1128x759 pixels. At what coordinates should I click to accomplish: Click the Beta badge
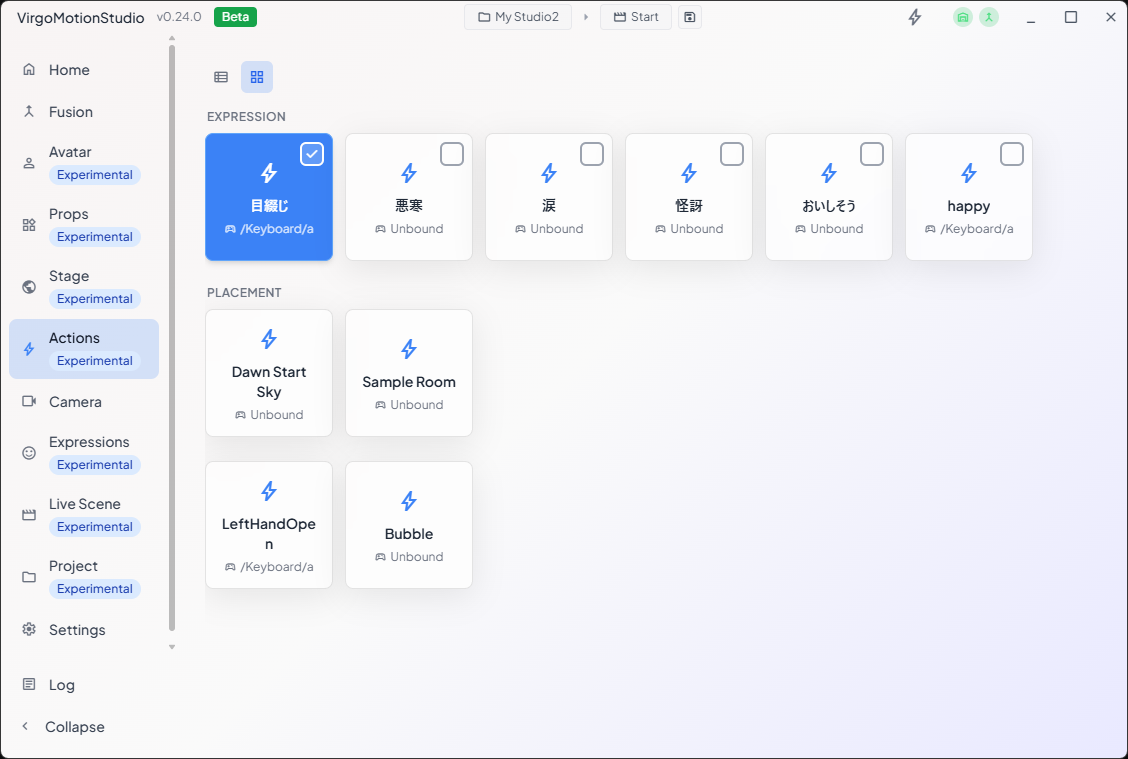tap(235, 17)
